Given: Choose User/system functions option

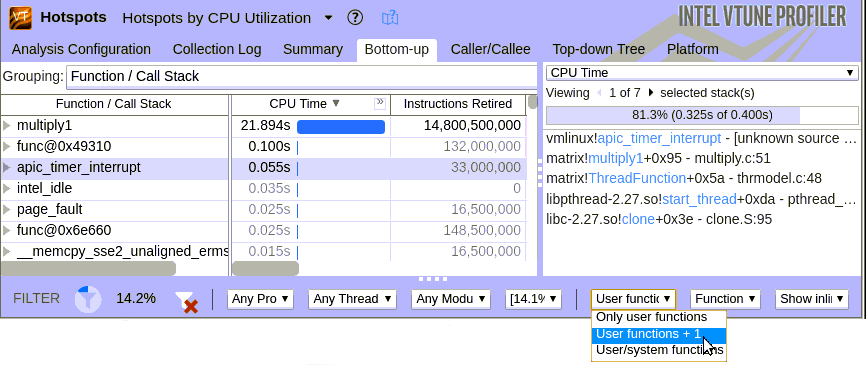Looking at the screenshot, I should click(x=659, y=350).
